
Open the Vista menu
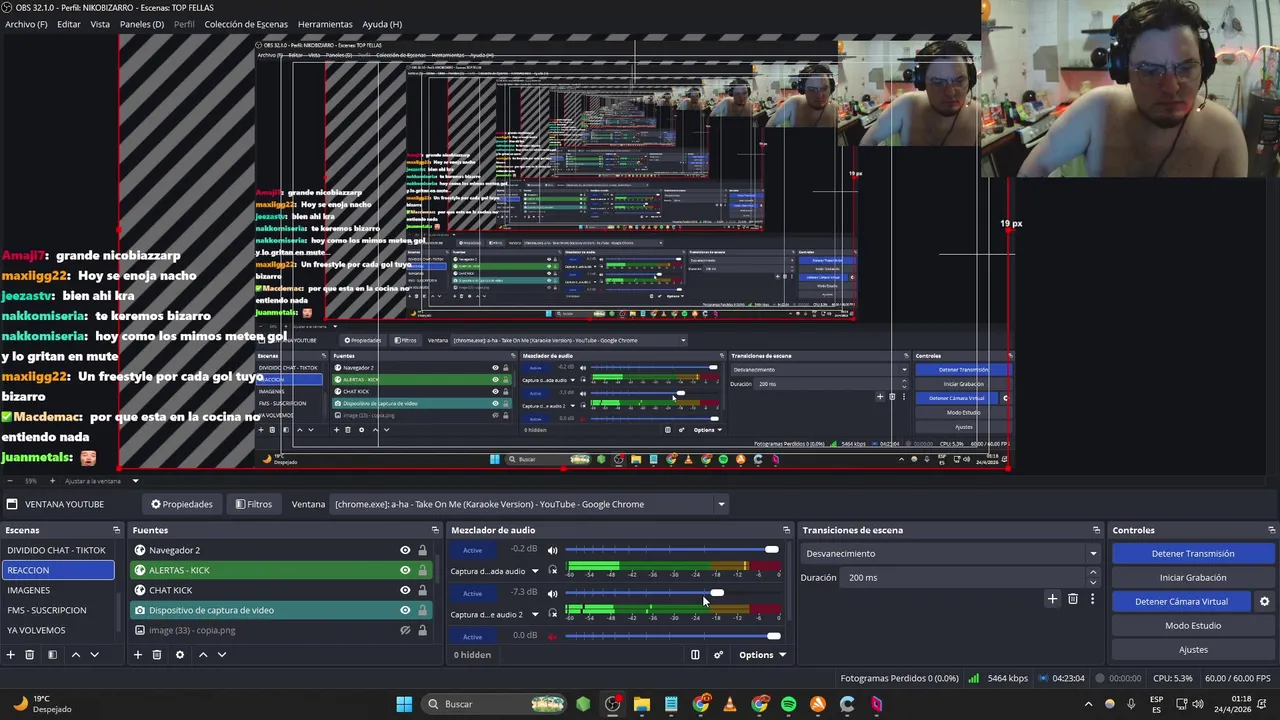coord(100,24)
